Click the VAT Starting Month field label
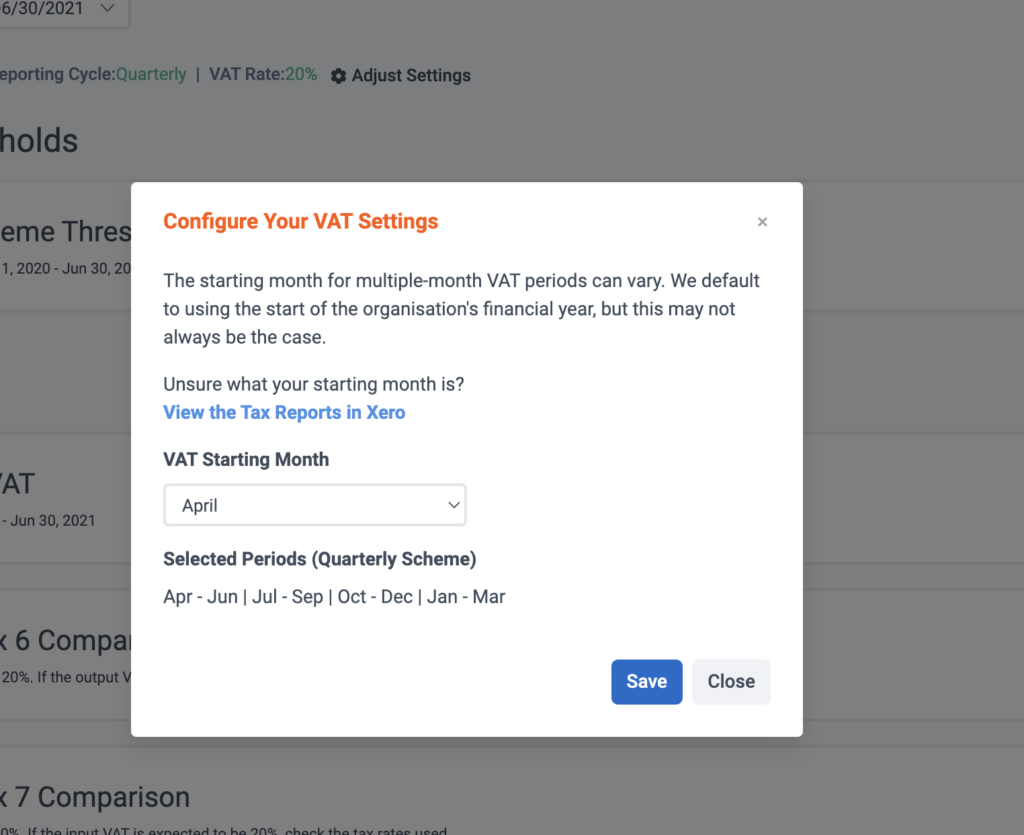This screenshot has width=1024, height=835. pos(246,460)
